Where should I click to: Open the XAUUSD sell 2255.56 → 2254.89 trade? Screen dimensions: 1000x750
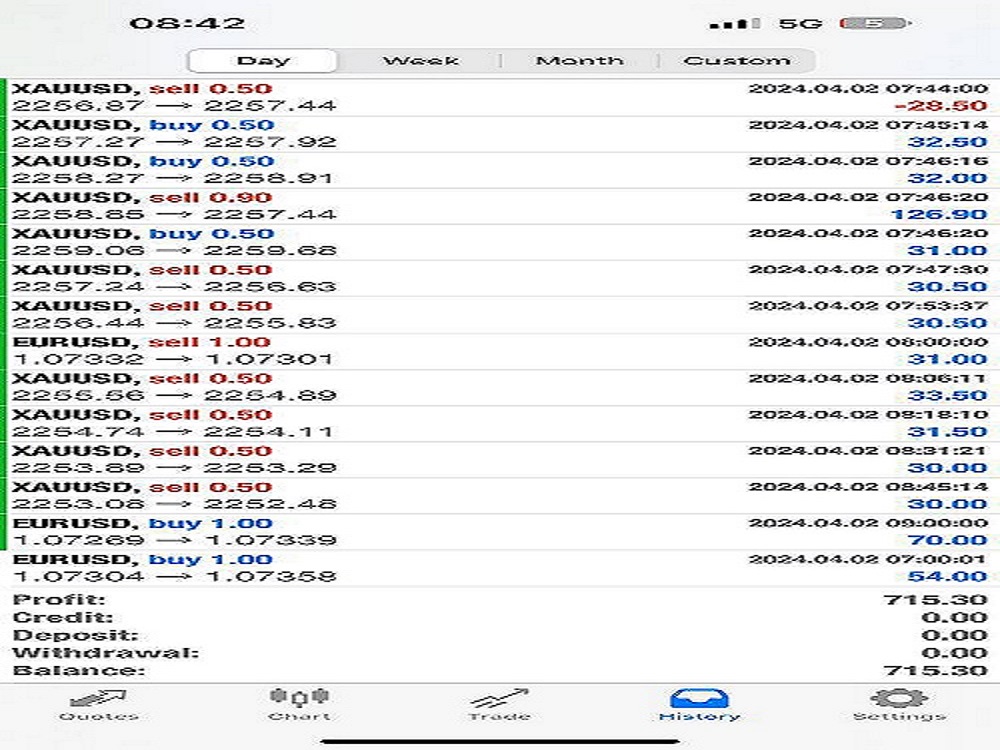(500, 387)
